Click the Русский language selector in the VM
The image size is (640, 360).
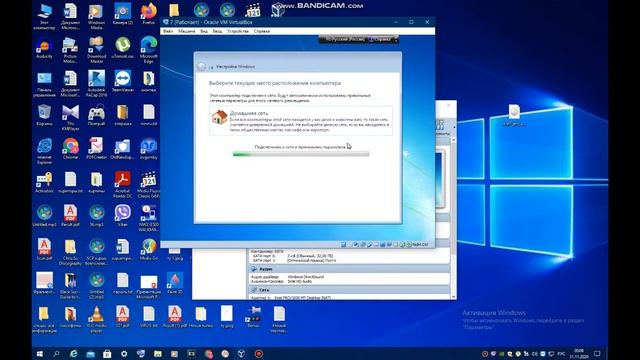(345, 39)
